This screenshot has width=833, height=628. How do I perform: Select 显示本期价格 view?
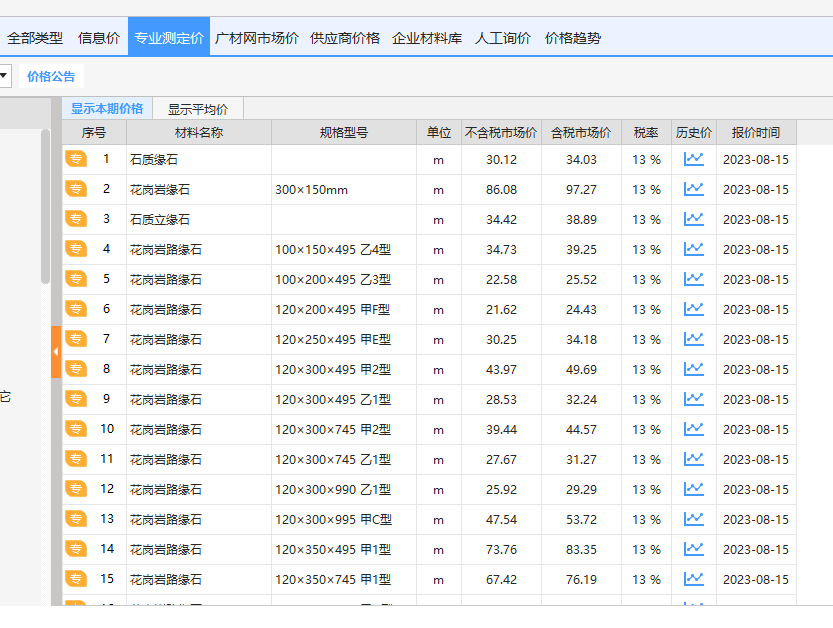coord(107,109)
